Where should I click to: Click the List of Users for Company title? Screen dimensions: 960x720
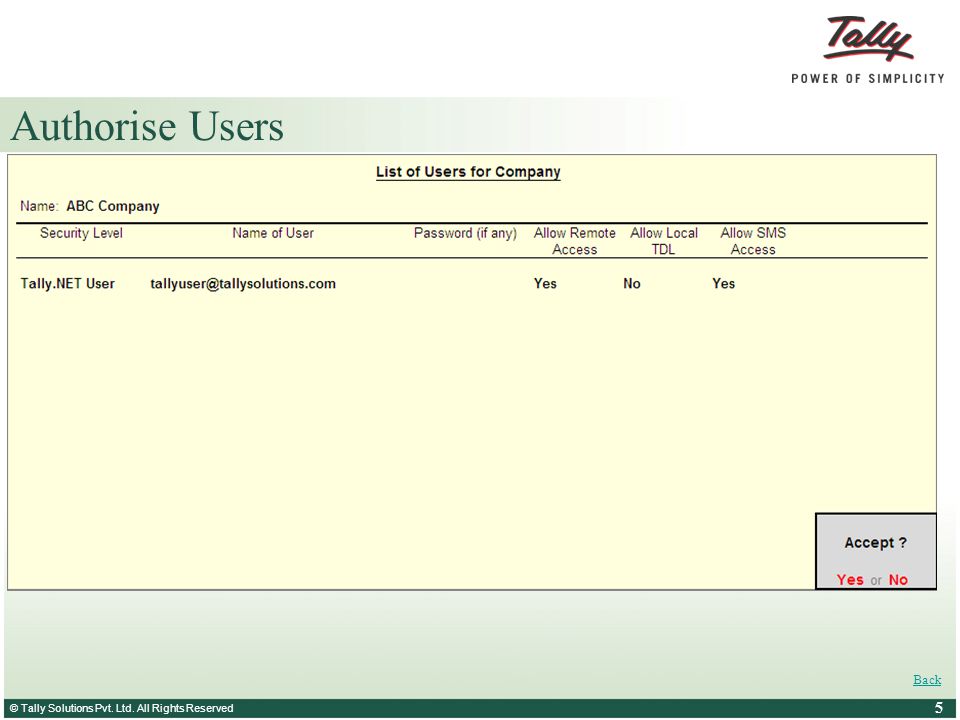tap(468, 172)
